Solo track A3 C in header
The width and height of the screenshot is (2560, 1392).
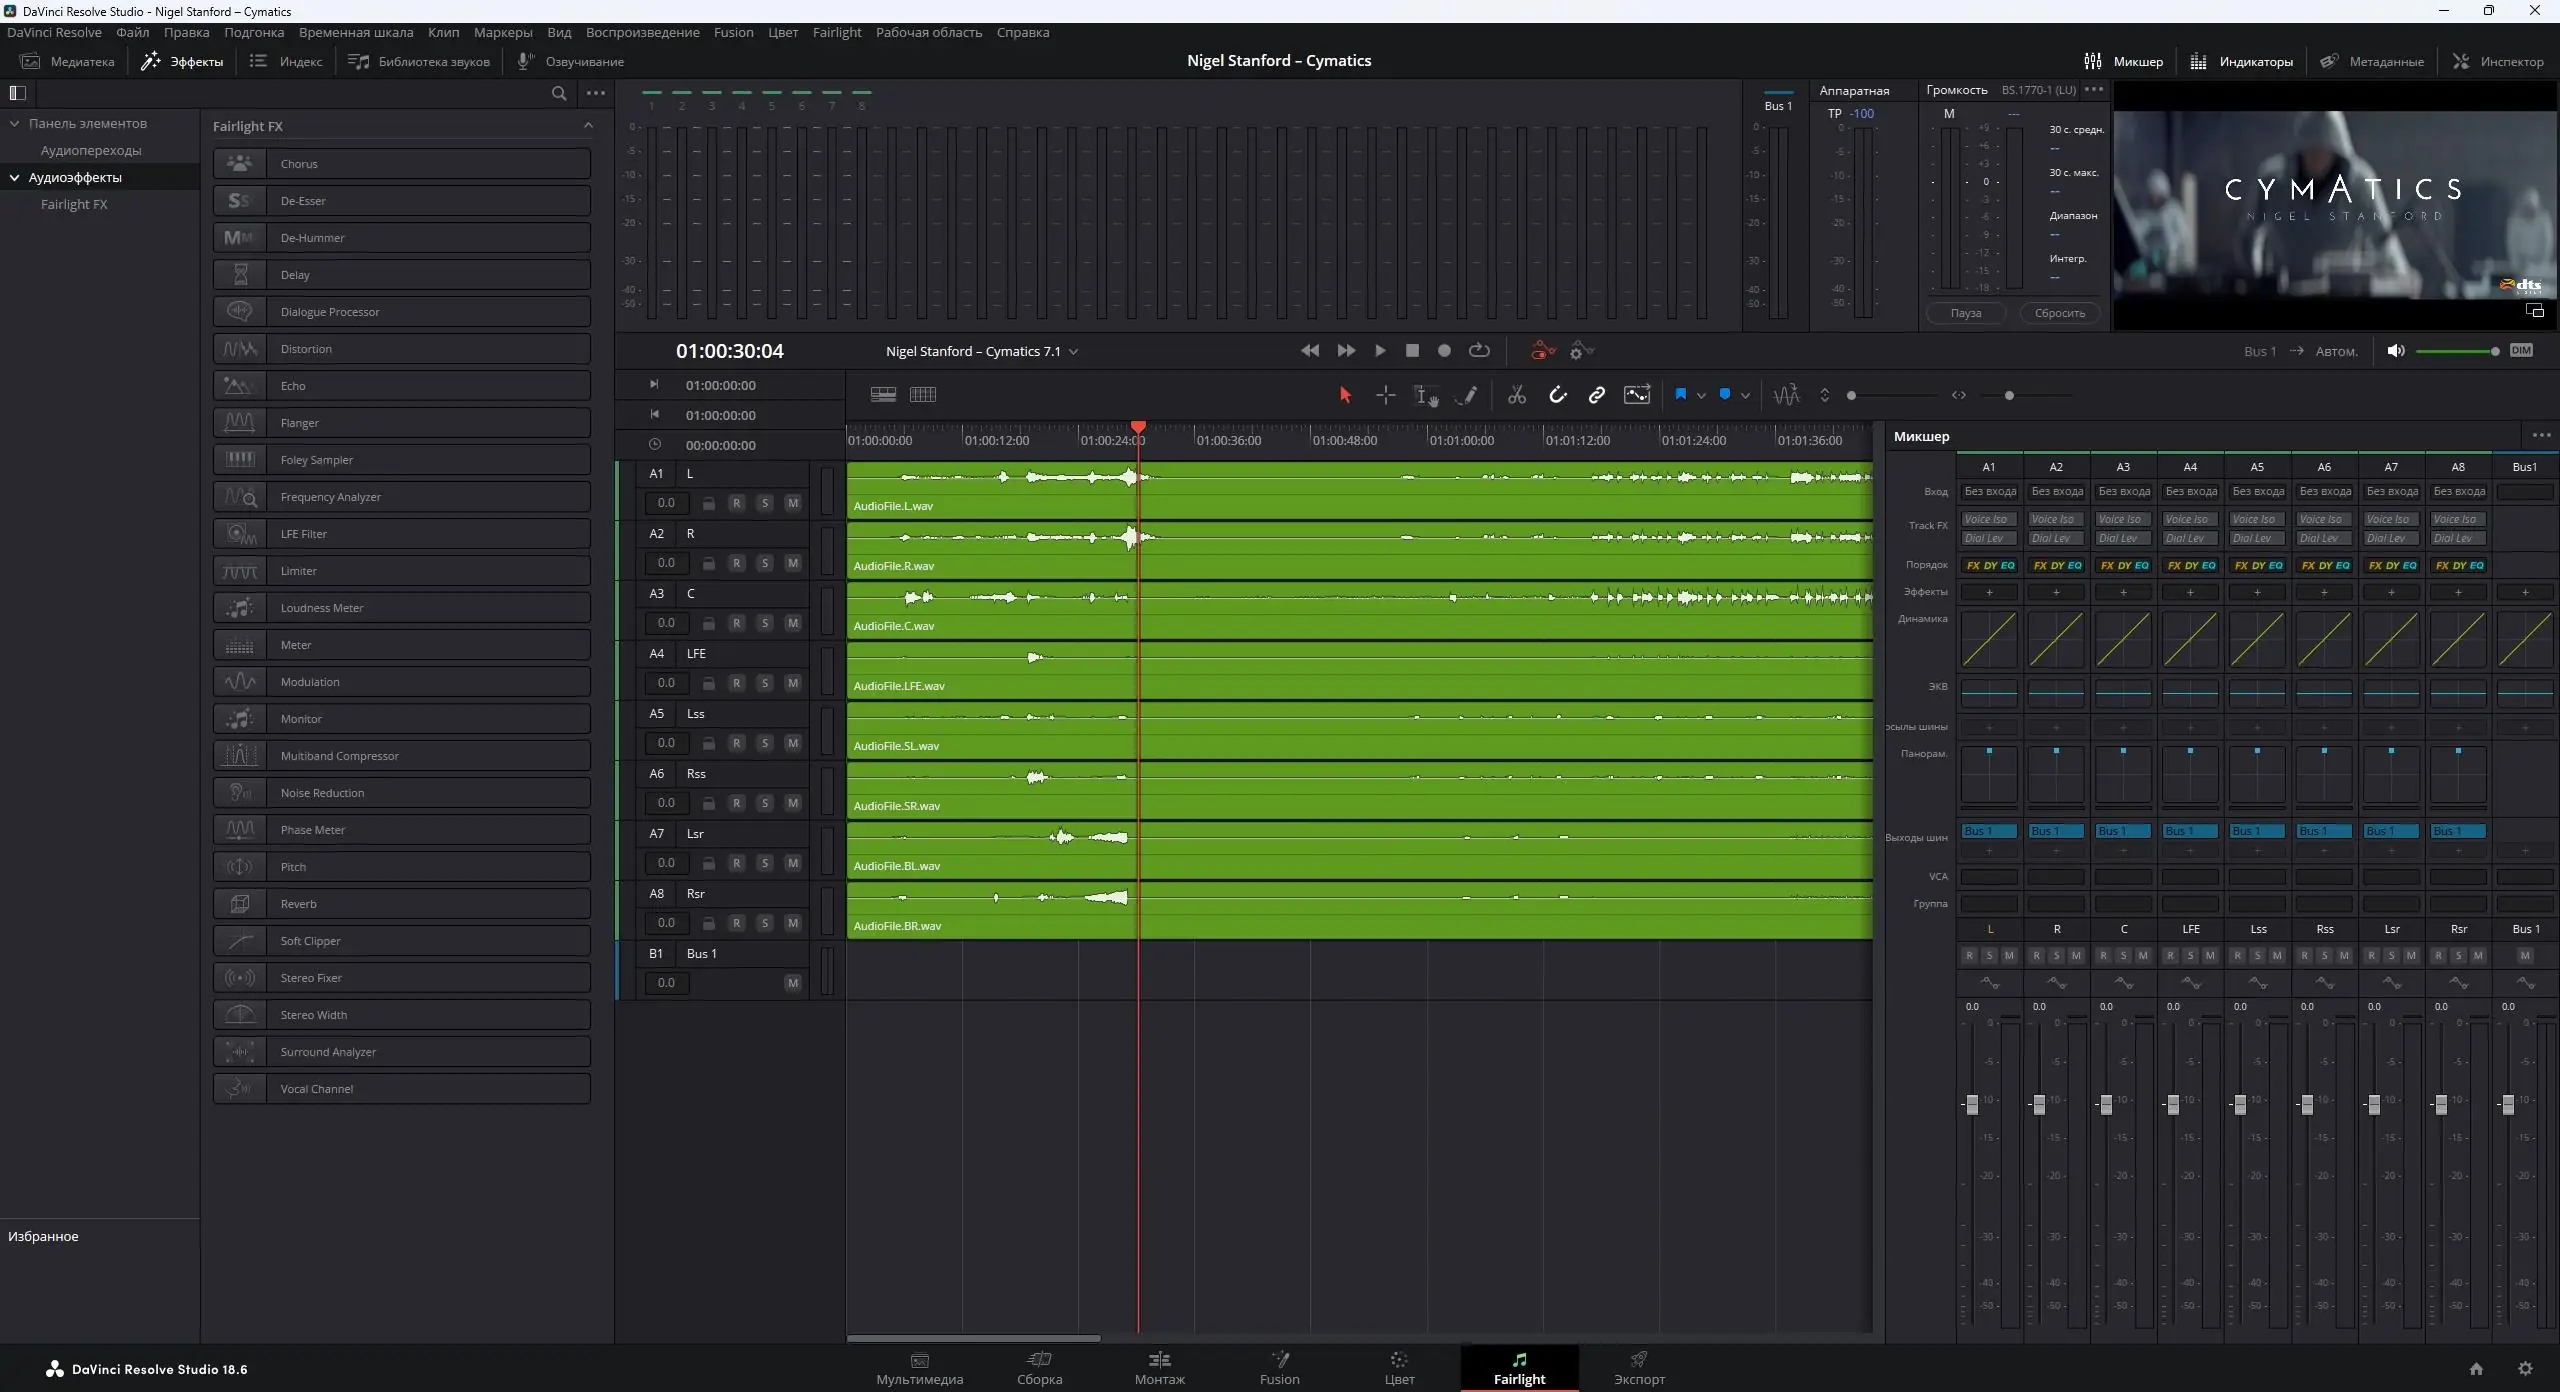(x=765, y=623)
